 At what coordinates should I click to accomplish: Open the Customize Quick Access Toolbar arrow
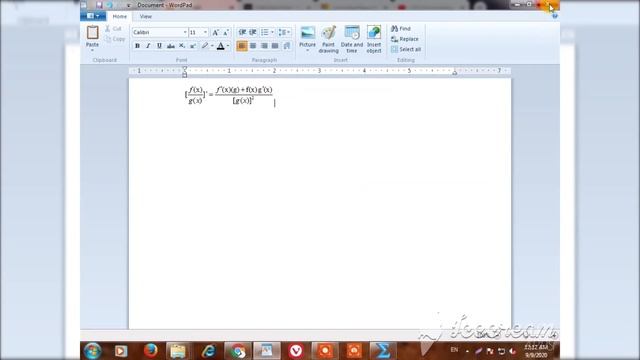point(129,5)
